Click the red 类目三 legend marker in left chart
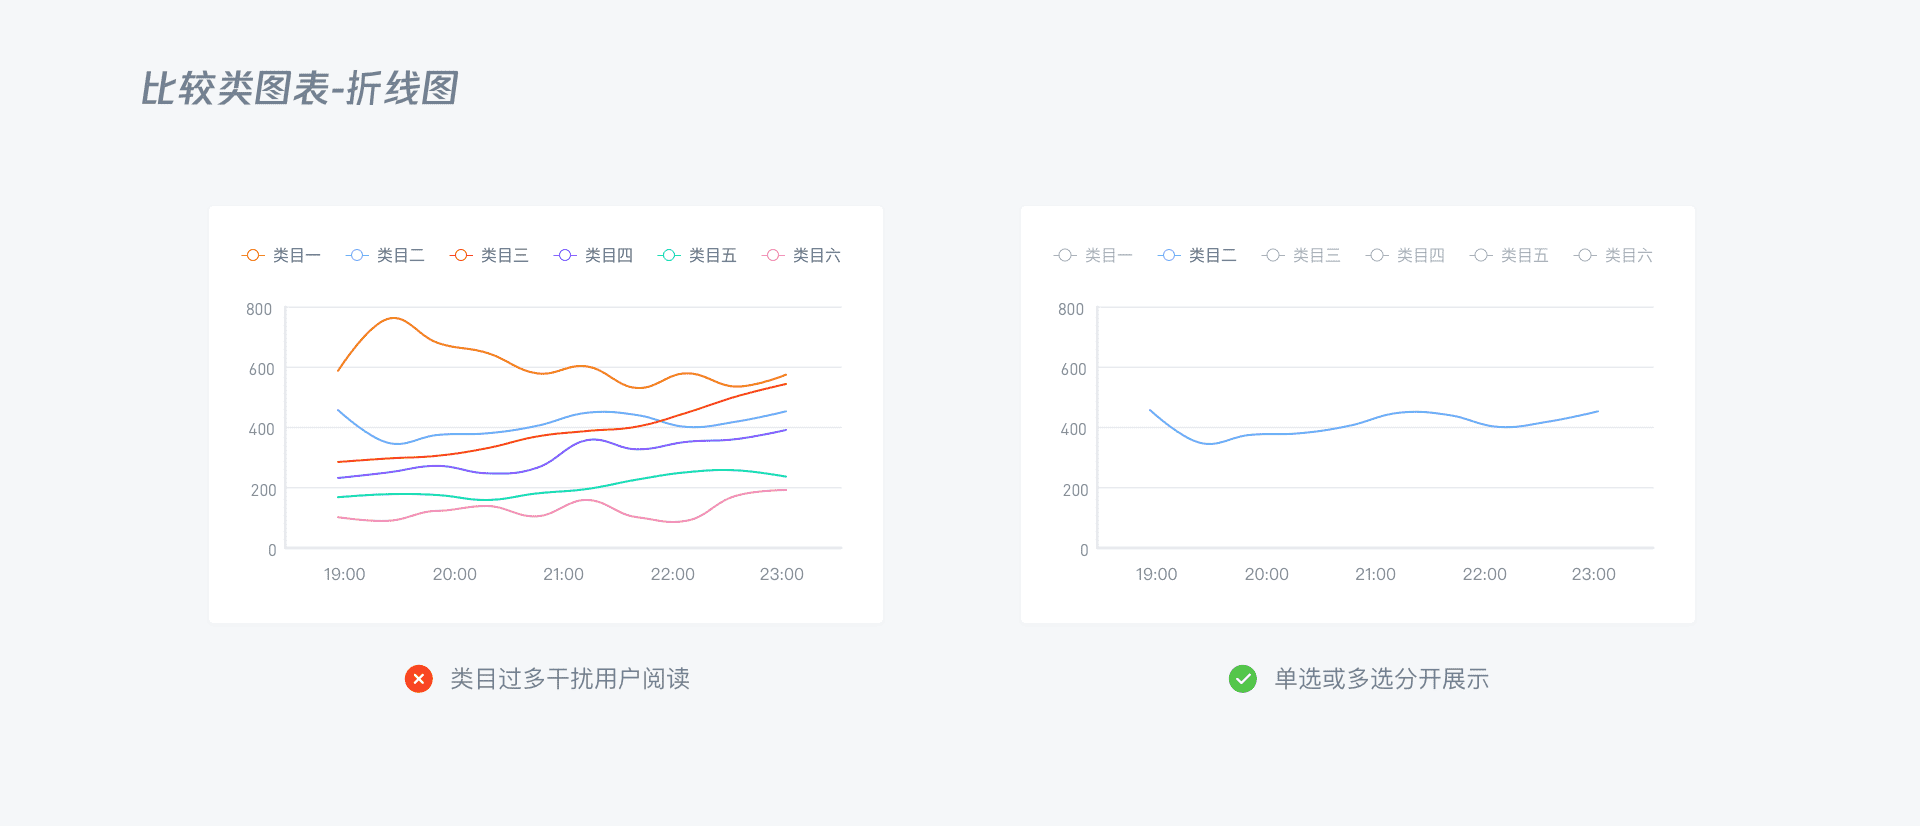 point(462,256)
